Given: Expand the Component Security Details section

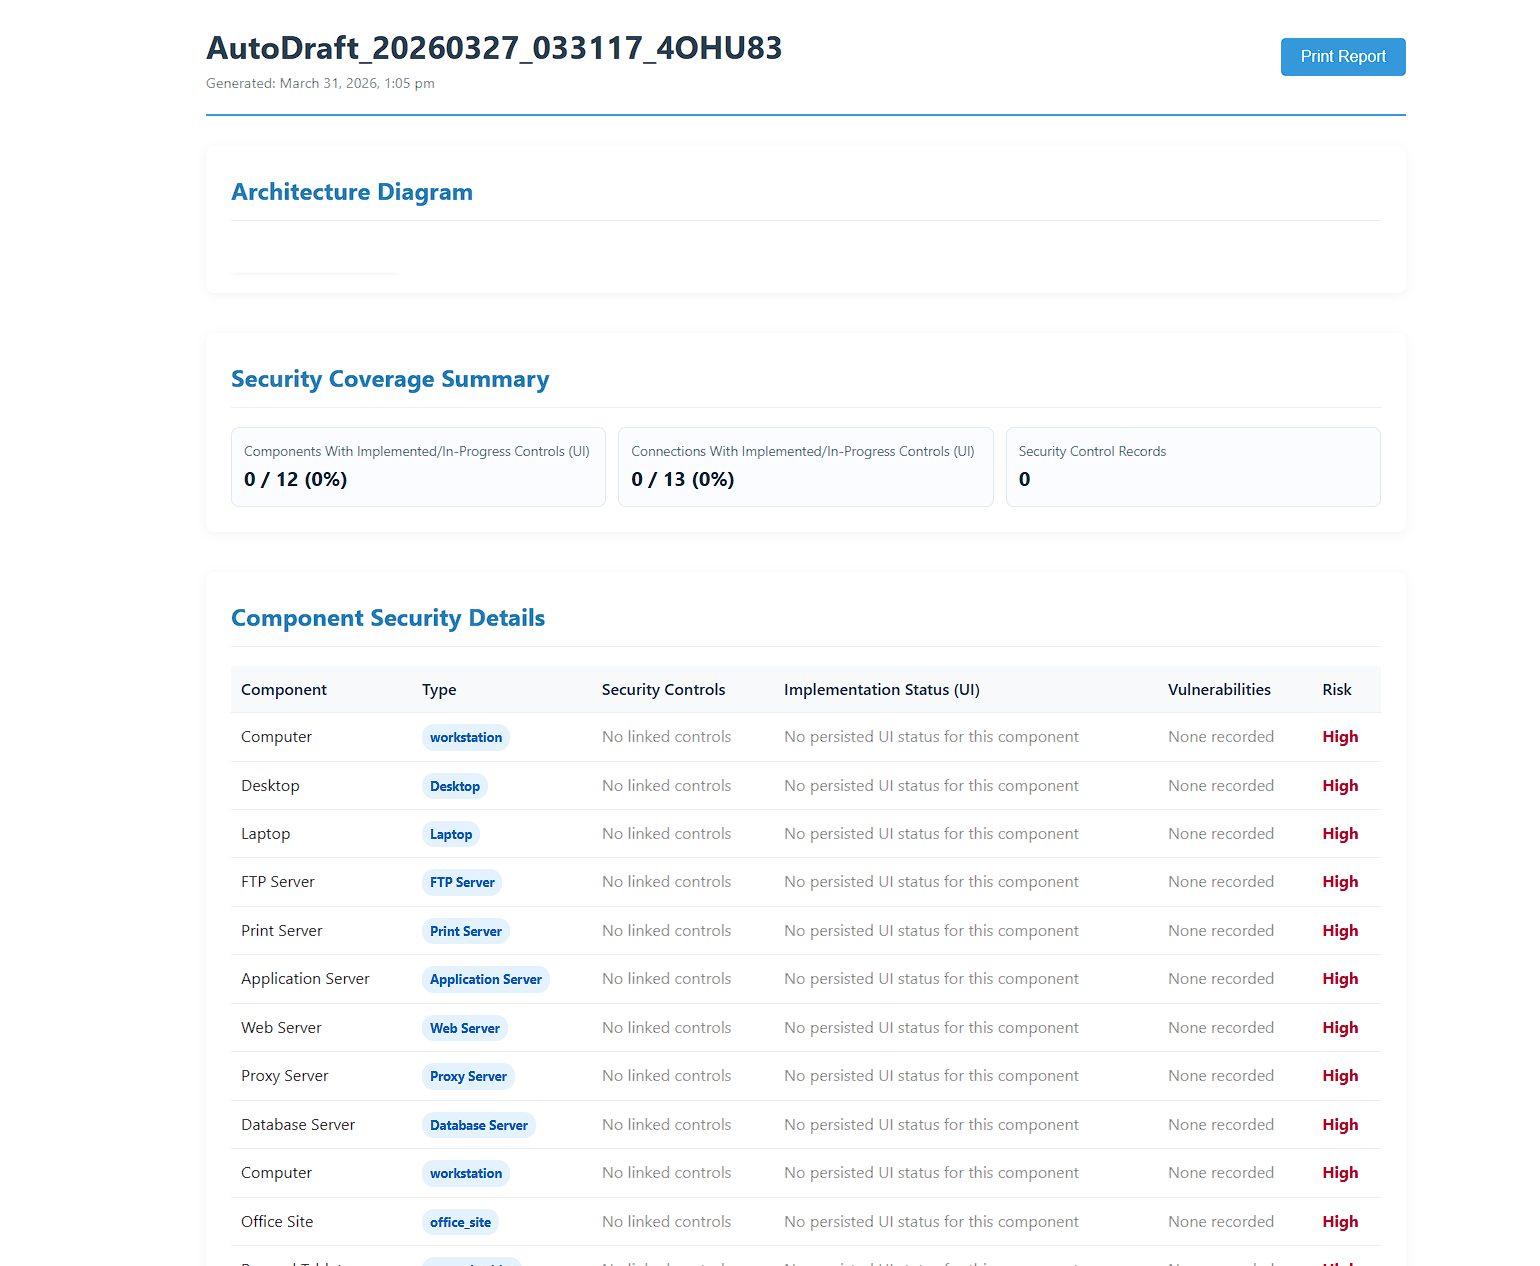Looking at the screenshot, I should [x=388, y=618].
